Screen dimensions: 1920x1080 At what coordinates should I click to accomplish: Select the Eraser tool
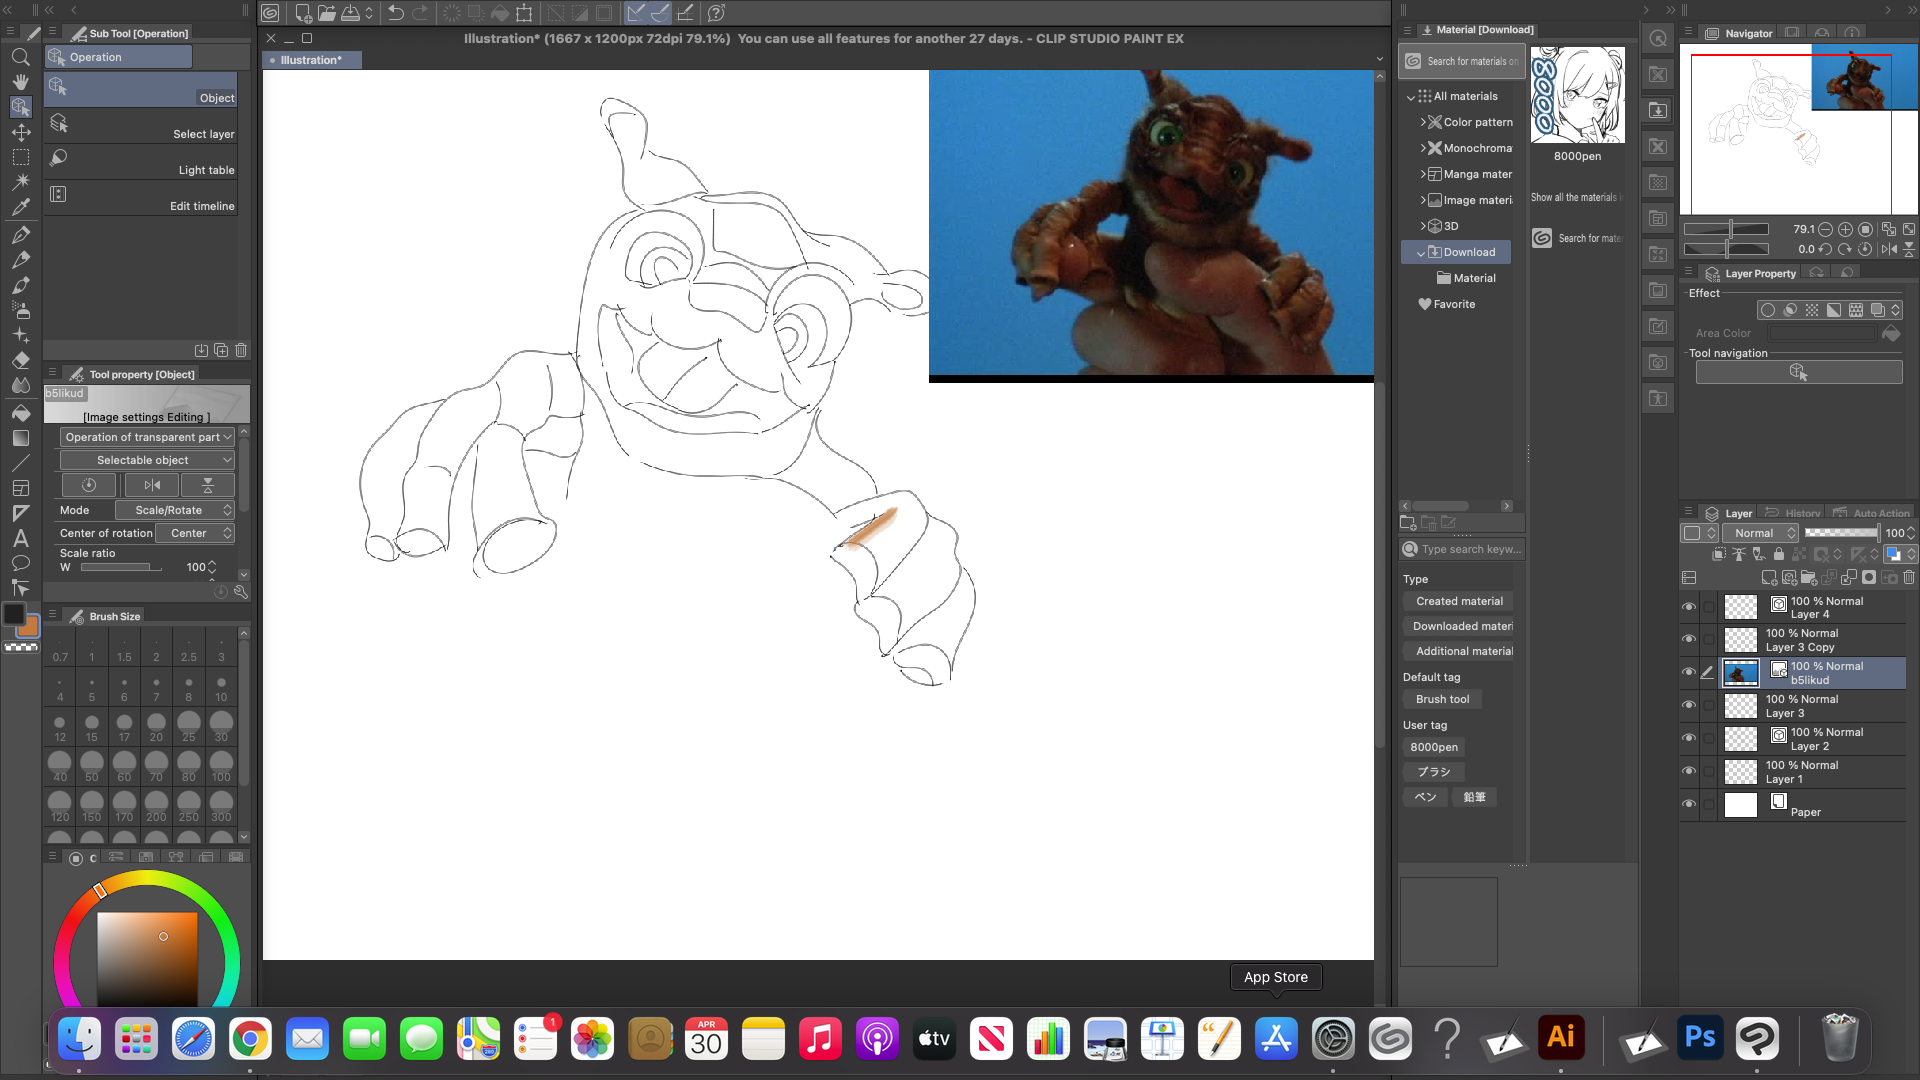pyautogui.click(x=20, y=360)
